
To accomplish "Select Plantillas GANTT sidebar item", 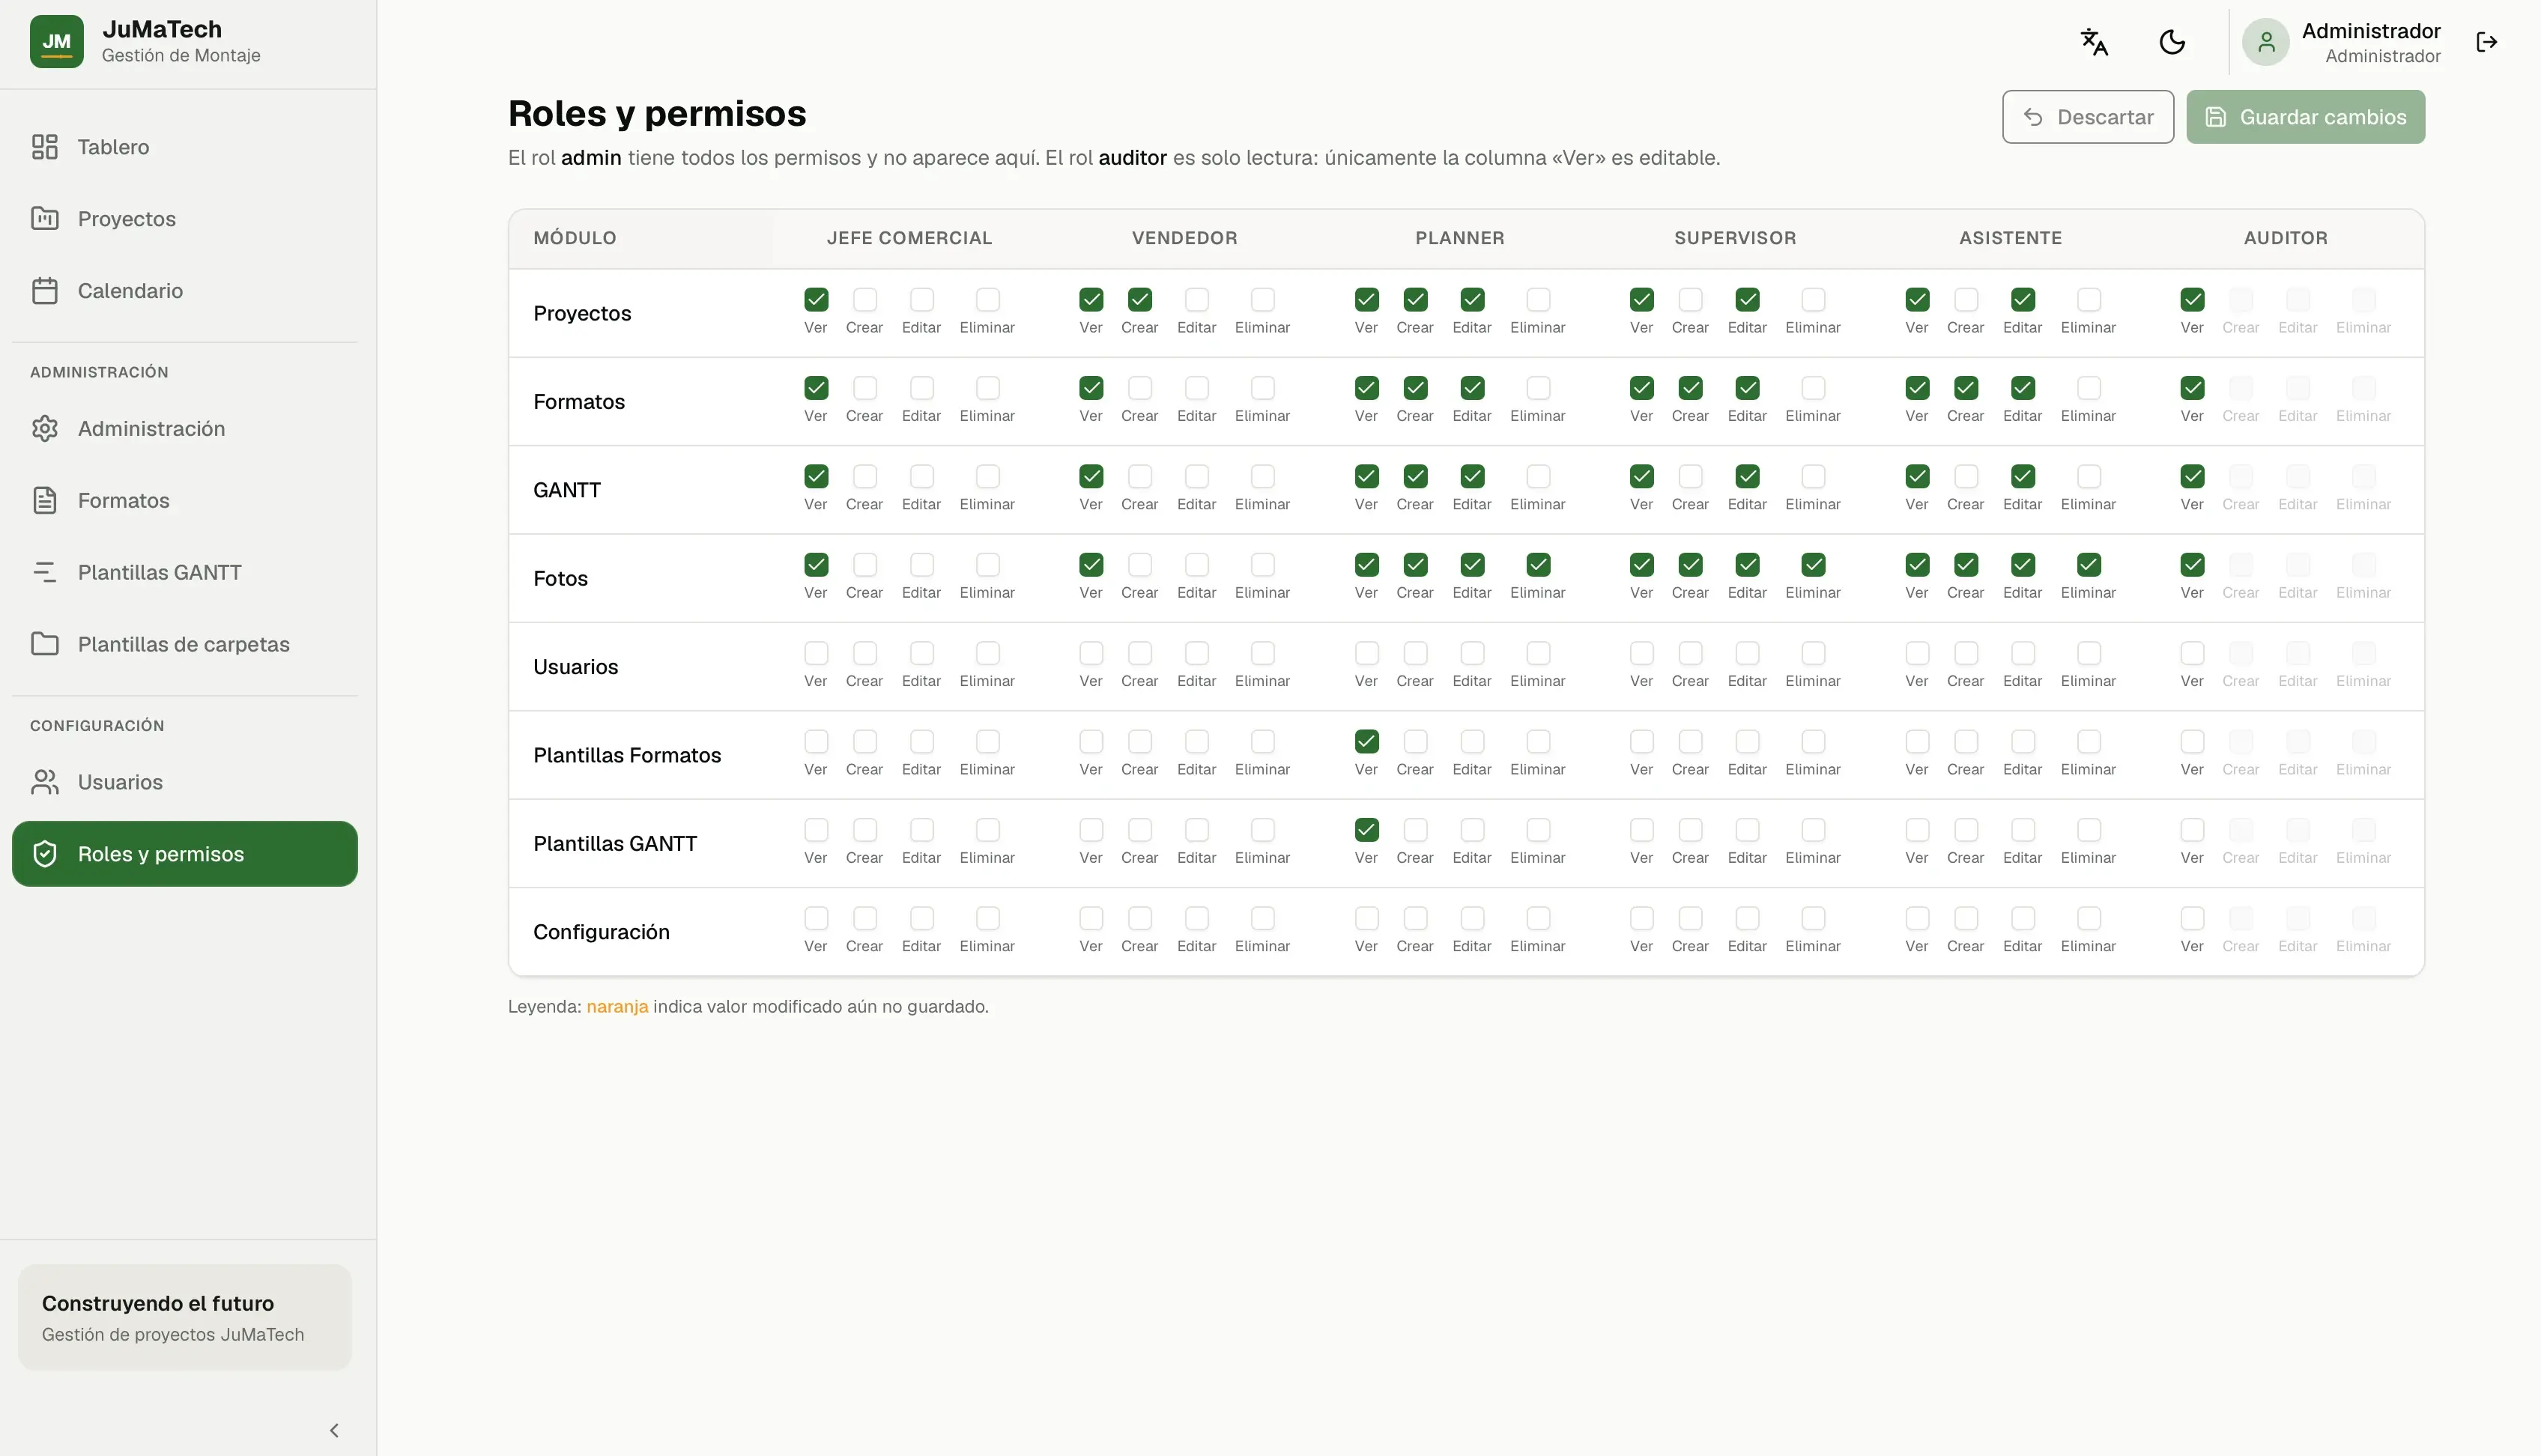I will pos(184,572).
